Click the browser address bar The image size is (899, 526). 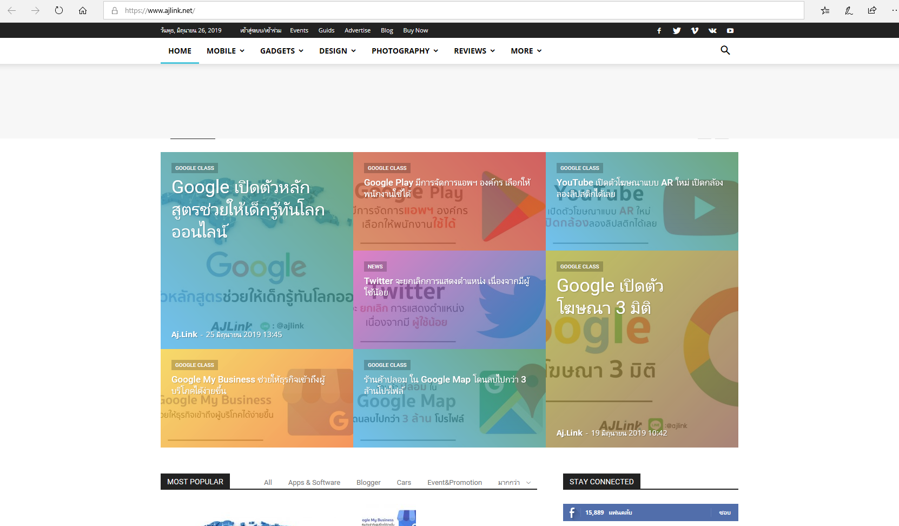point(450,11)
